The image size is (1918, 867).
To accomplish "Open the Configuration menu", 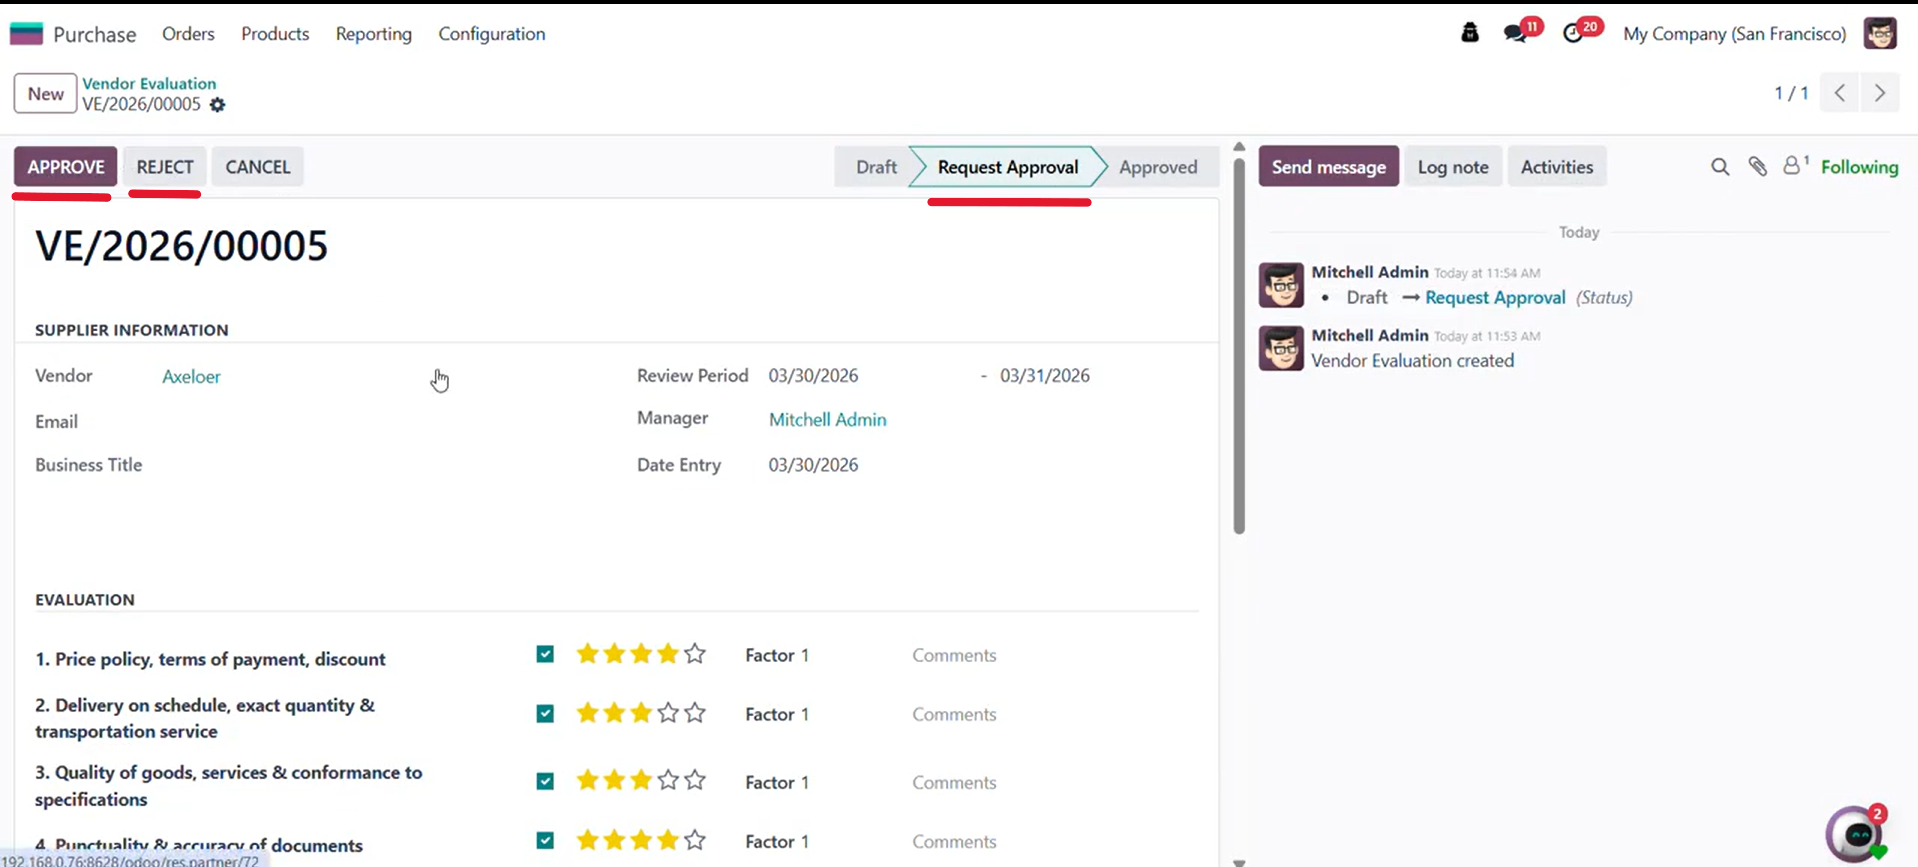I will coord(492,34).
